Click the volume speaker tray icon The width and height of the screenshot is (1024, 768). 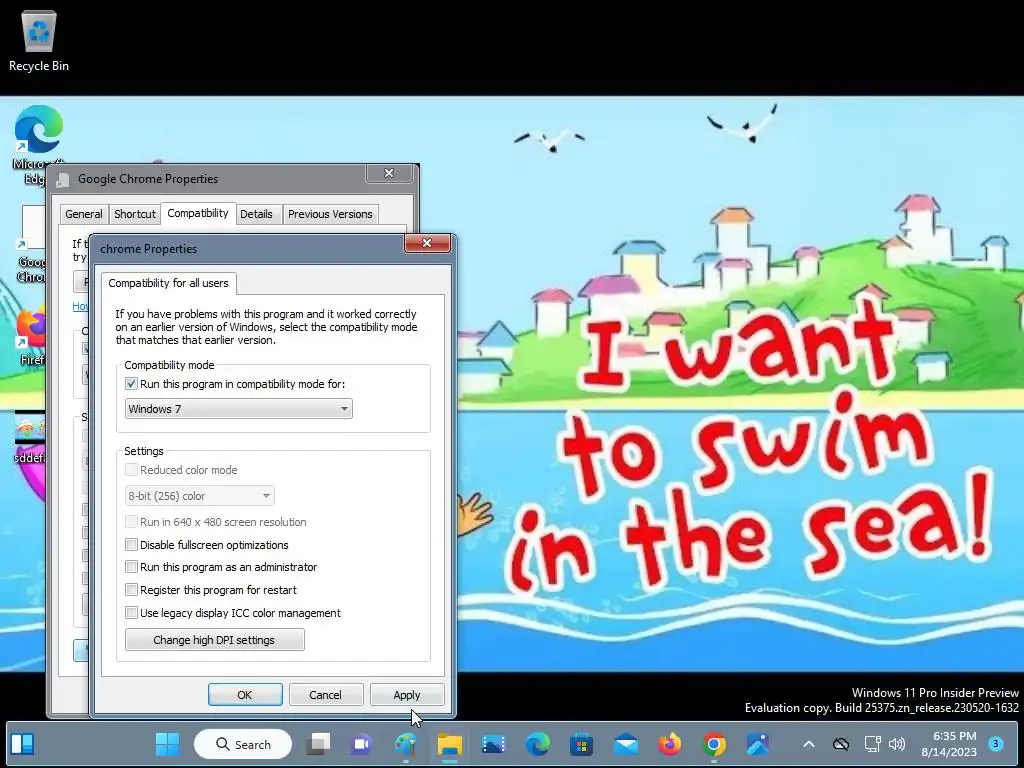897,744
